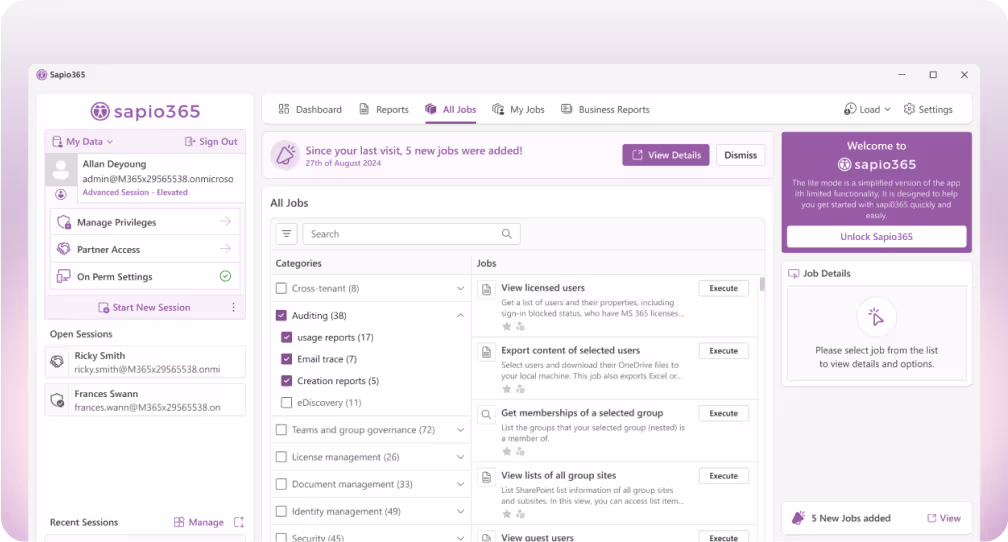Check Document management (33)
The height and width of the screenshot is (542, 1008).
281,483
